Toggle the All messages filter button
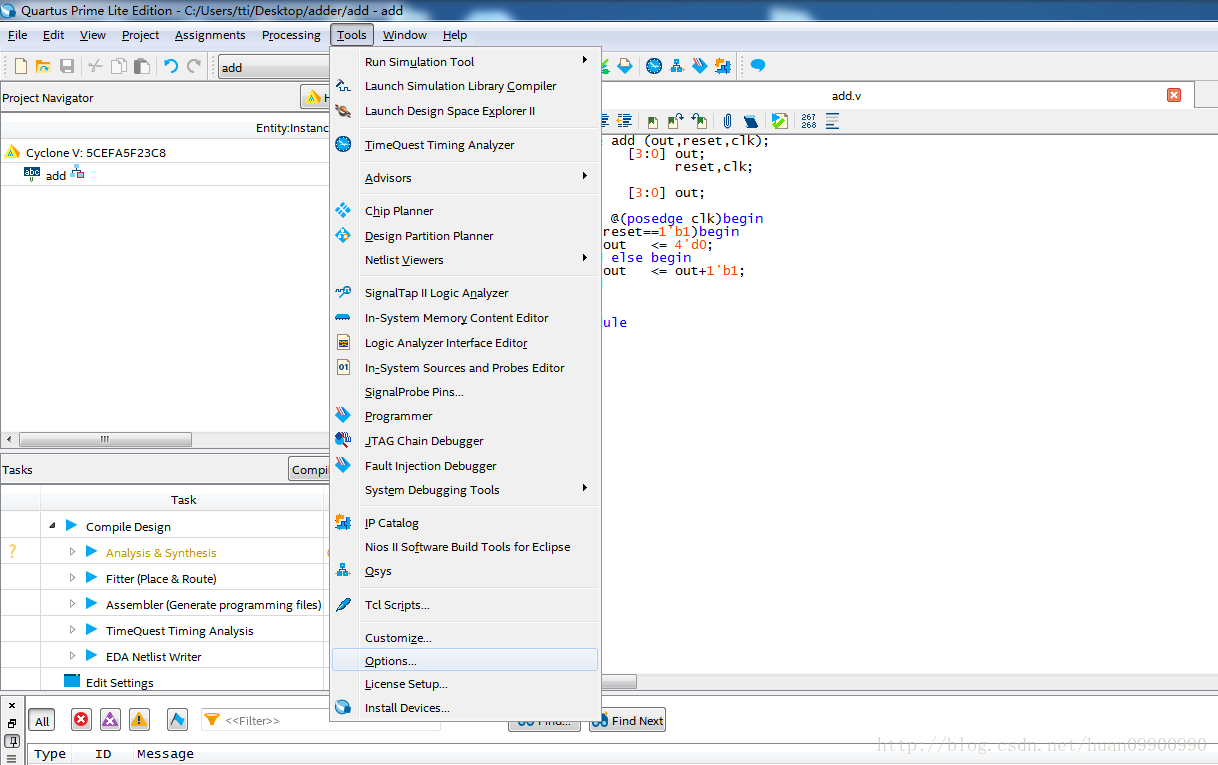 (x=42, y=720)
